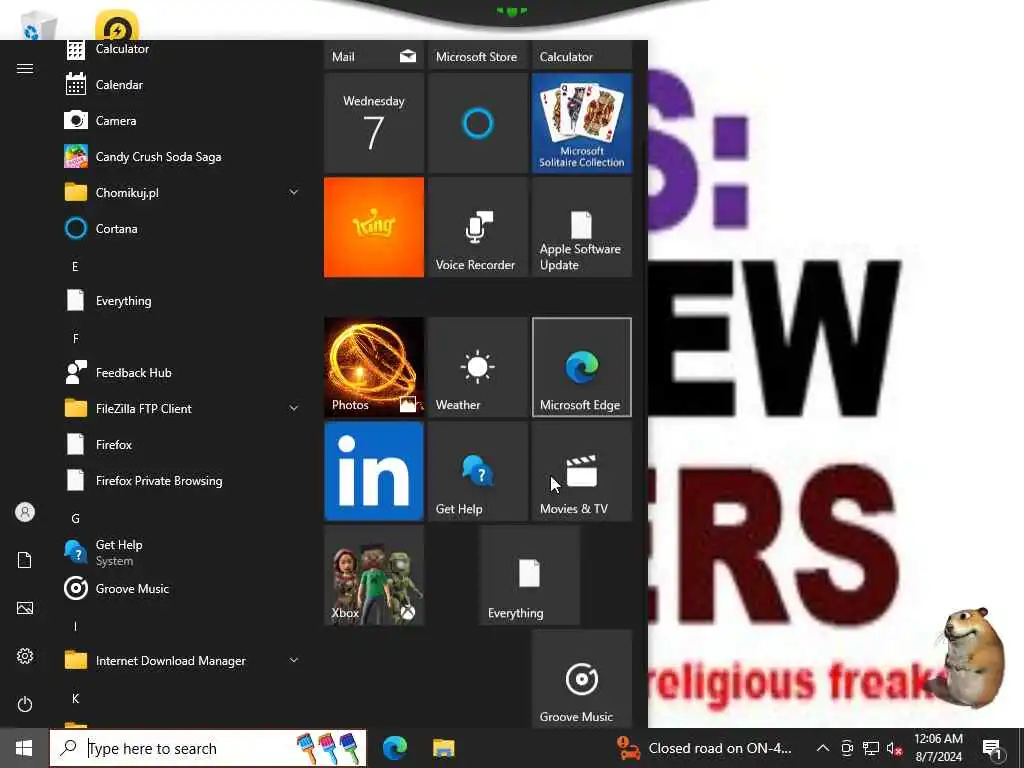Open the notification center icon
This screenshot has height=768, width=1024.
[992, 748]
